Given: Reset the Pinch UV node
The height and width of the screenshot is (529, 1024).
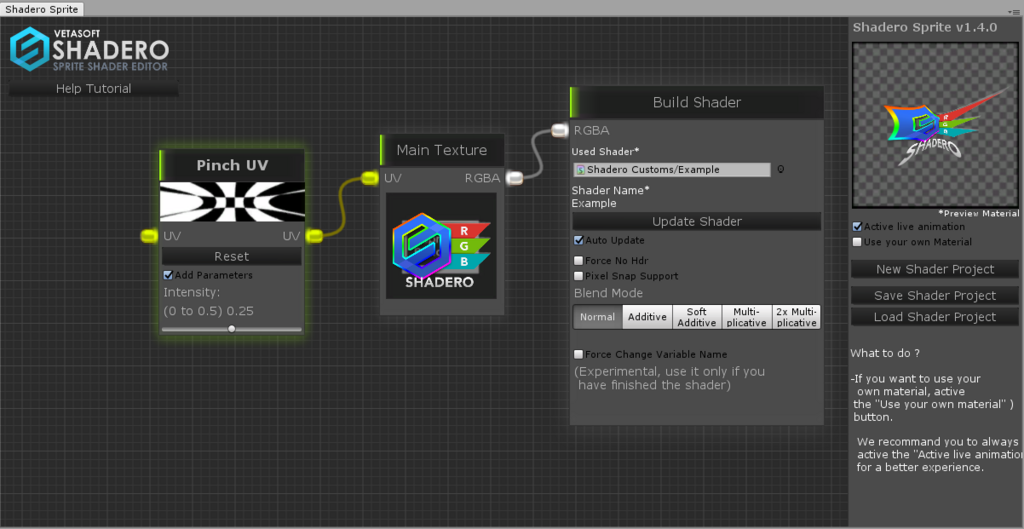Looking at the screenshot, I should 232,256.
